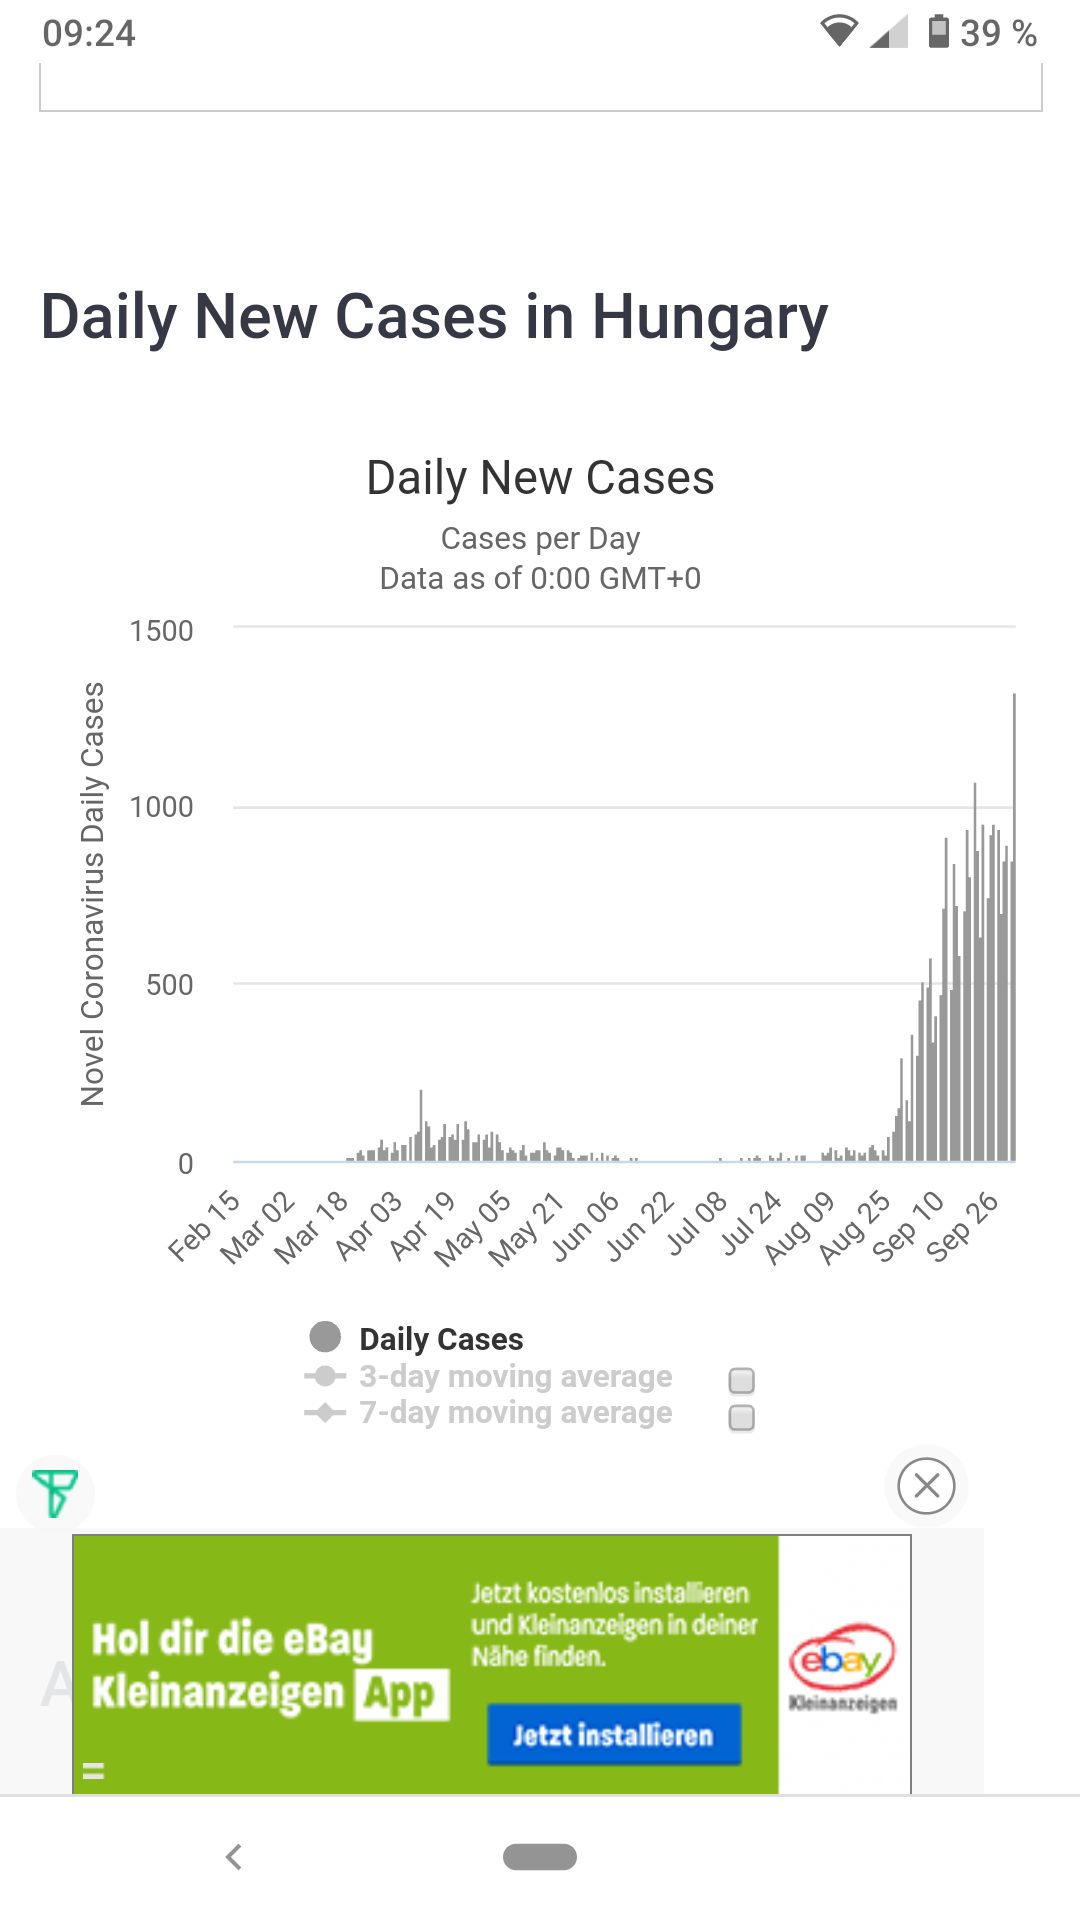Viewport: 1080px width, 1920px height.
Task: Enable the 3-day moving average checkbox
Action: click(x=742, y=1381)
